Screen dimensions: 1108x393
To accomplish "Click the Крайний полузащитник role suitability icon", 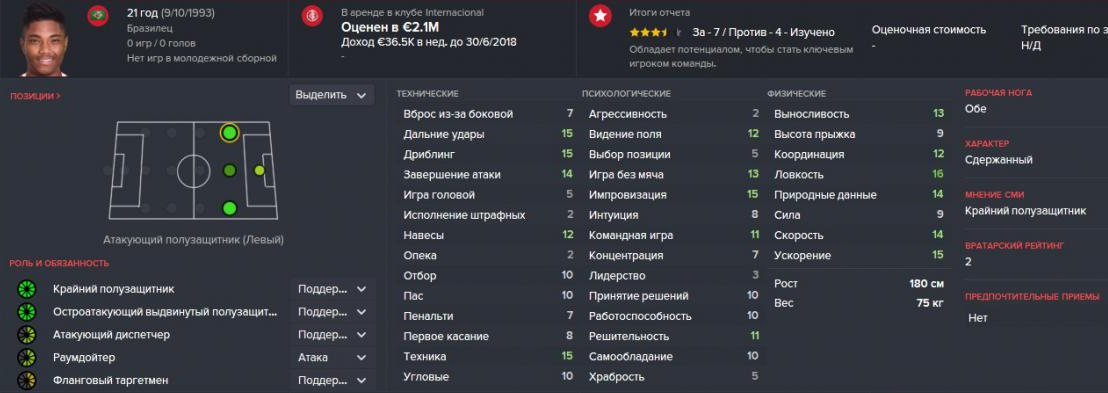I will click(x=27, y=288).
